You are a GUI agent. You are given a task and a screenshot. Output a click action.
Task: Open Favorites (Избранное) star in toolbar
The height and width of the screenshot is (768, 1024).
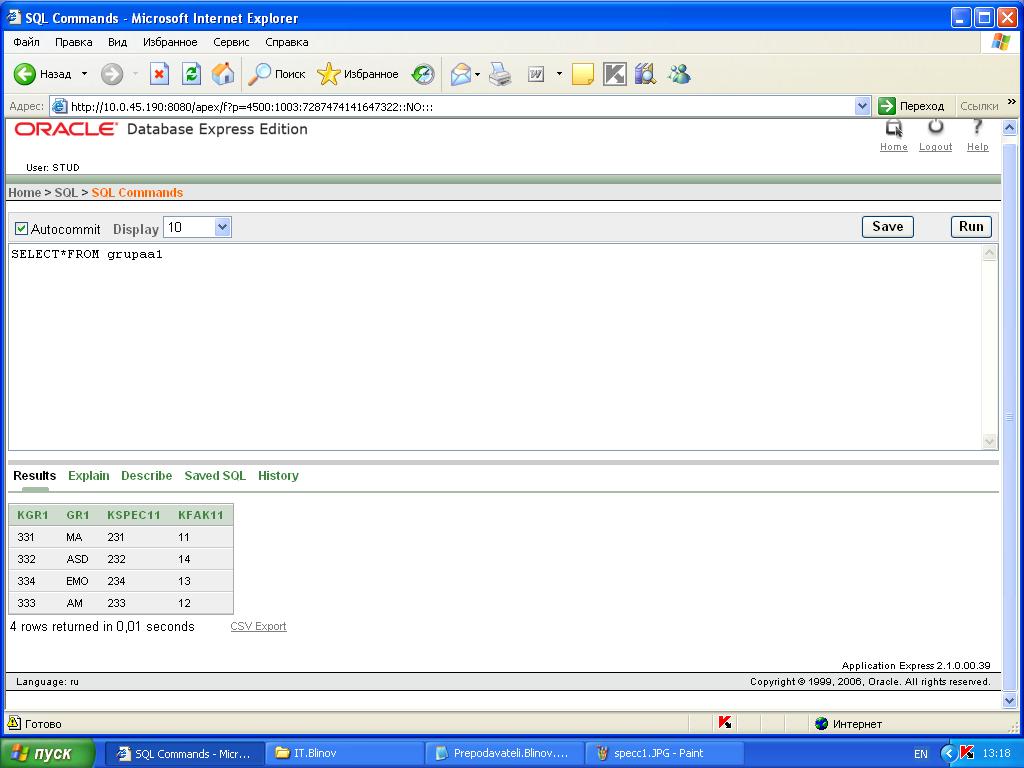click(x=328, y=74)
